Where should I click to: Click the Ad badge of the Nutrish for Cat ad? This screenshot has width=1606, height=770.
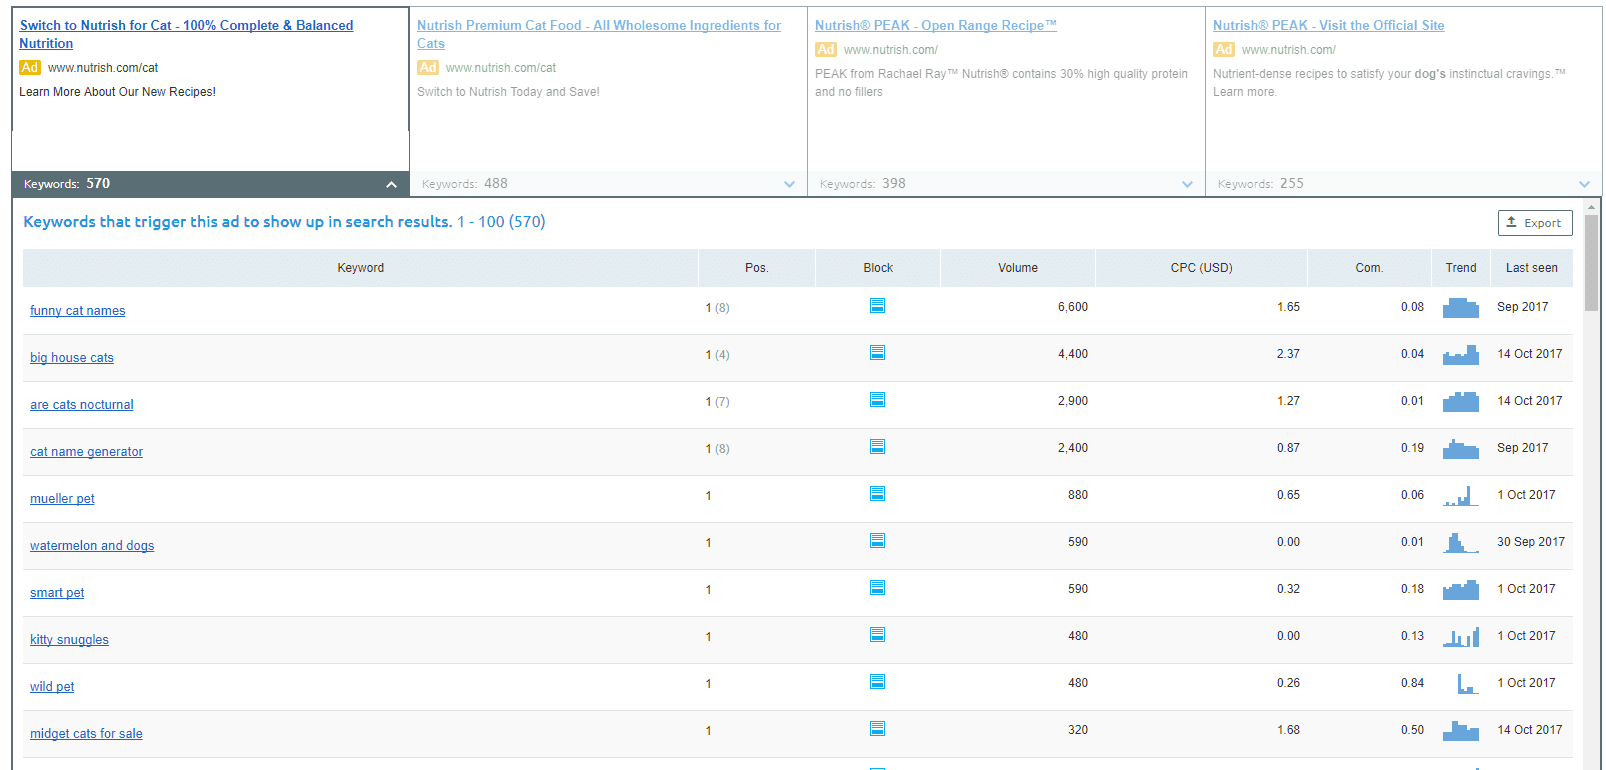point(30,68)
